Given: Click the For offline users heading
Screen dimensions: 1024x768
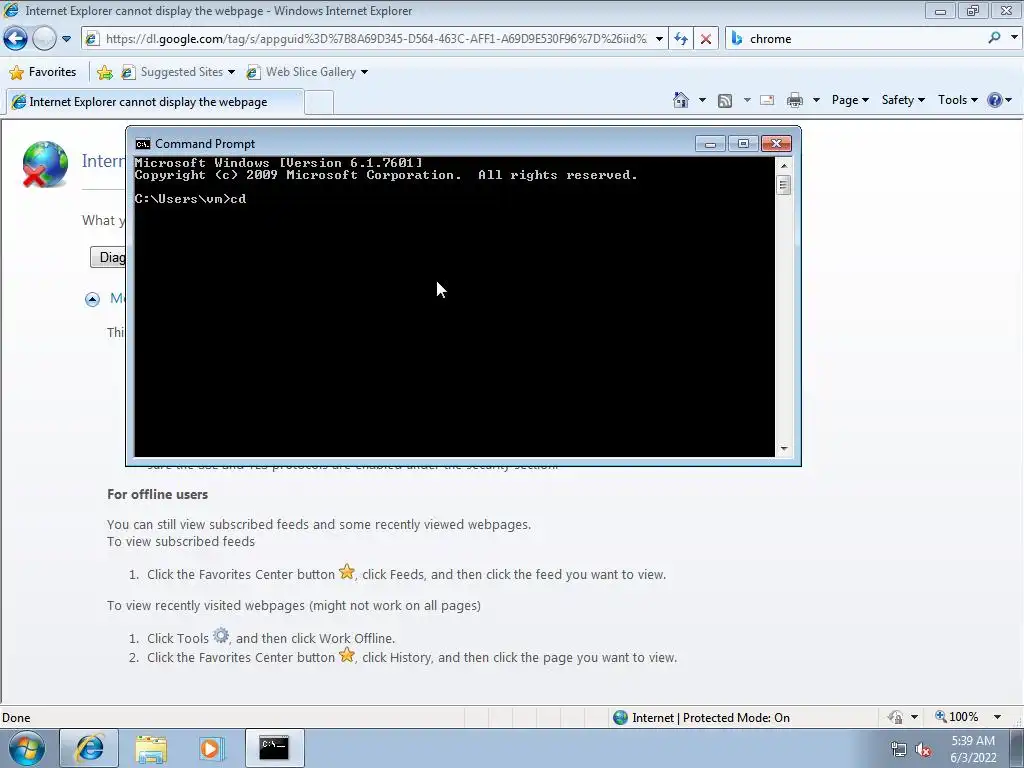Looking at the screenshot, I should (x=157, y=494).
